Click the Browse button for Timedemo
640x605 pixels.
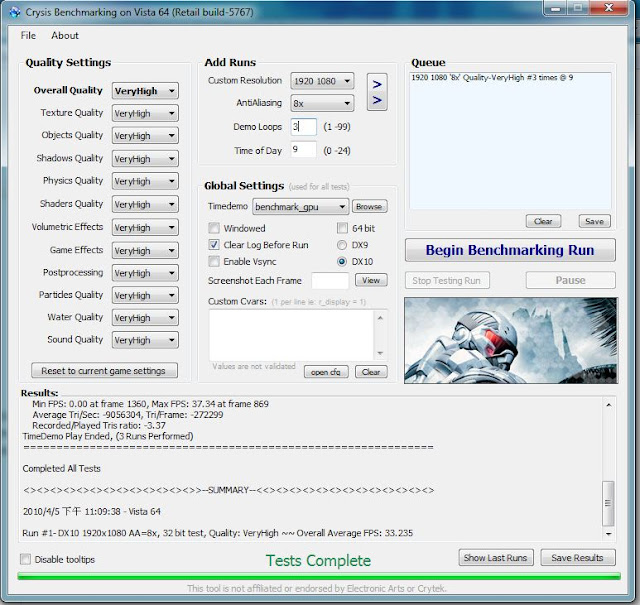click(369, 207)
